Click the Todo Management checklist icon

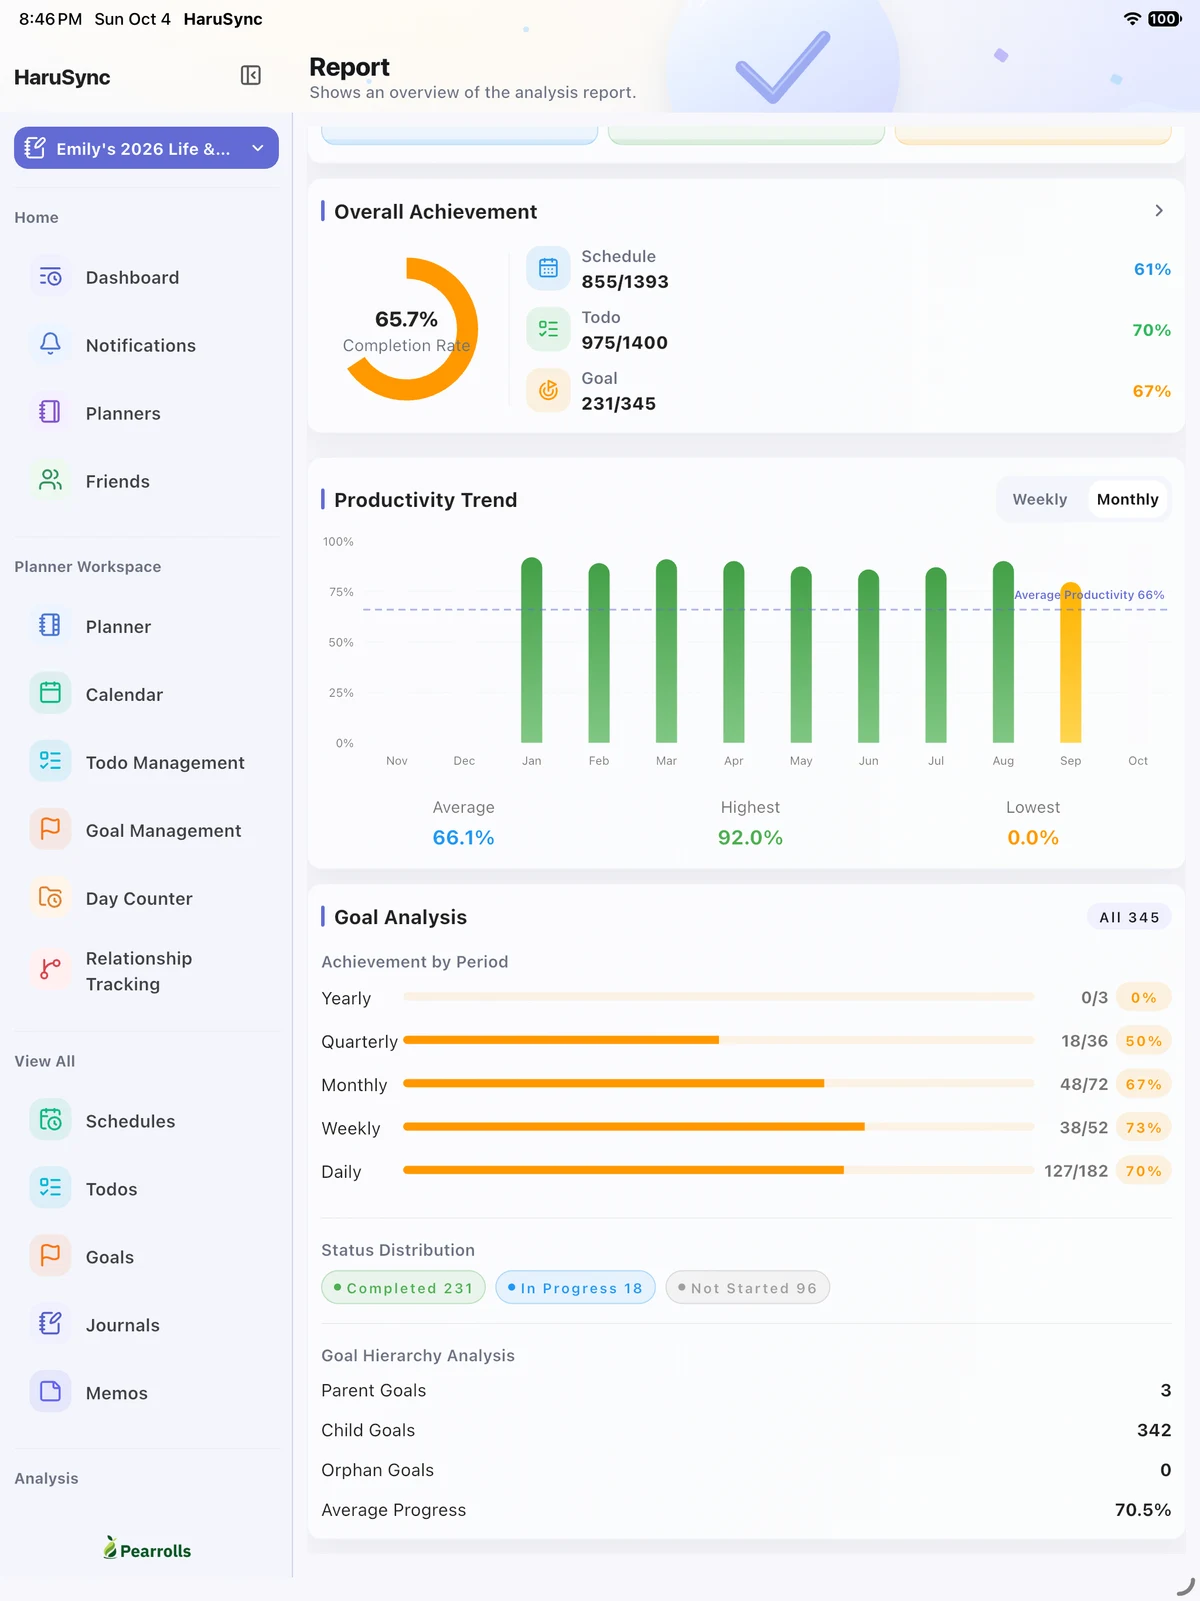click(x=50, y=762)
